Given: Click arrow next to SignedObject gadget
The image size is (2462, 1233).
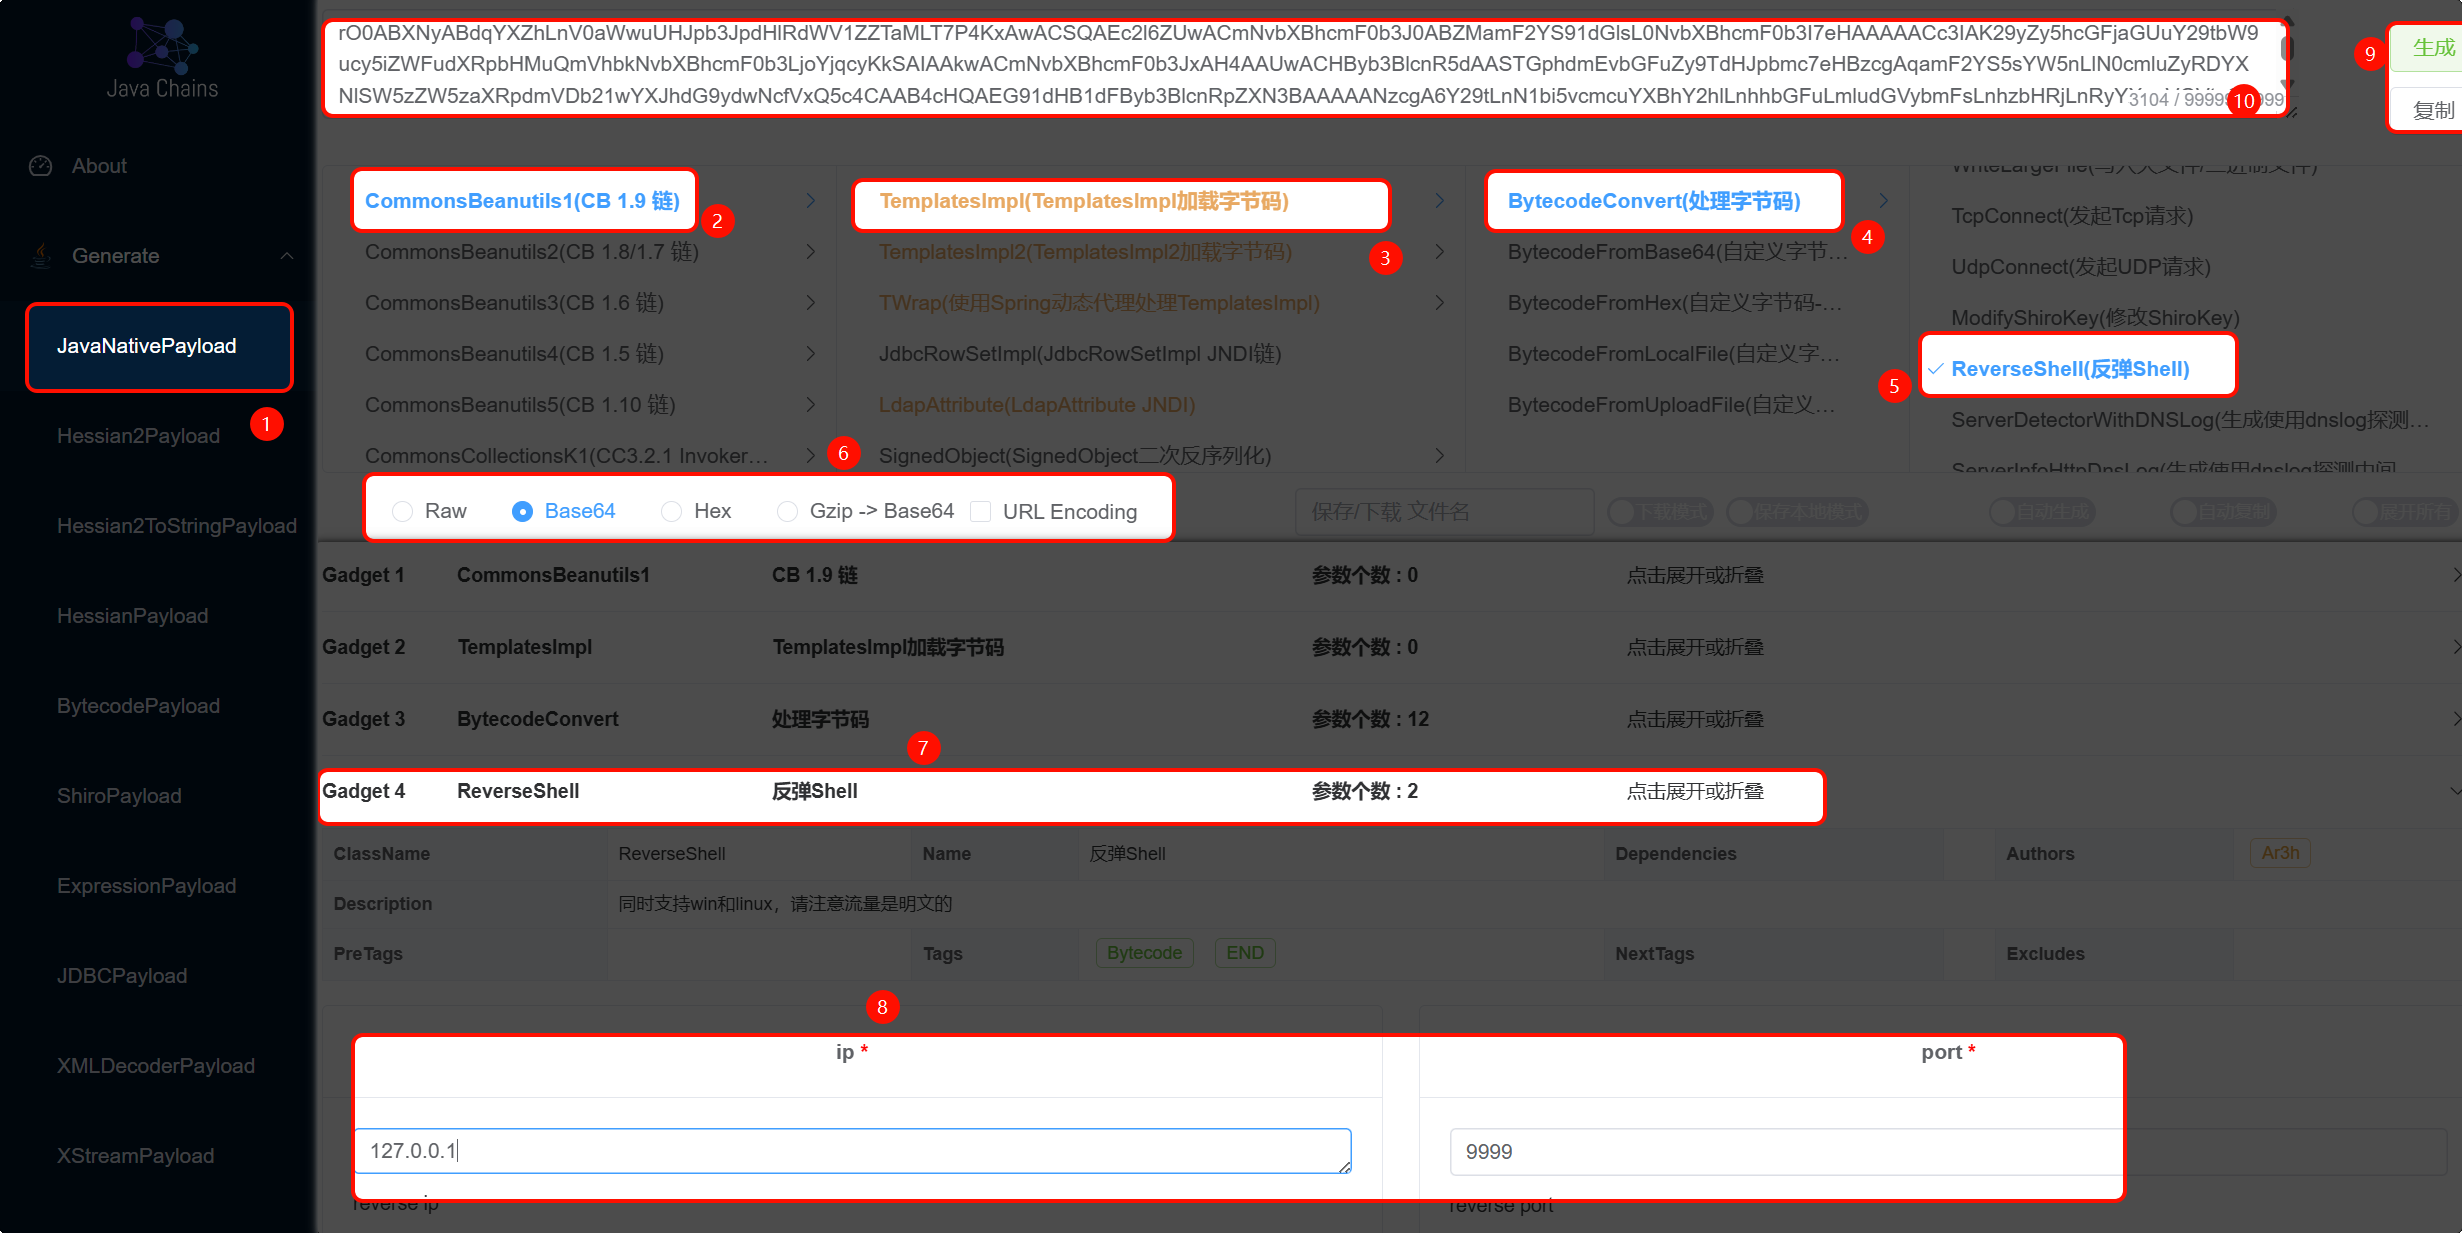Looking at the screenshot, I should click(1439, 456).
